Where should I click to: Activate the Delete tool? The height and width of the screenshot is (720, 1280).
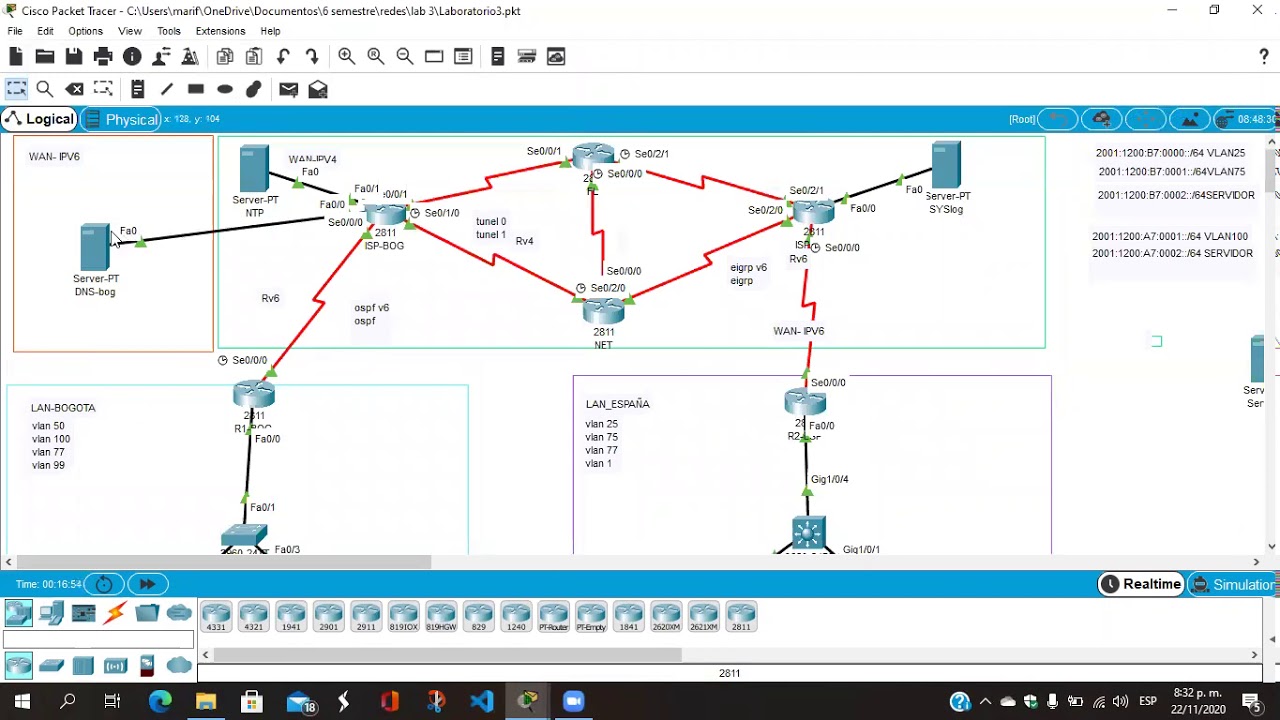pos(74,89)
